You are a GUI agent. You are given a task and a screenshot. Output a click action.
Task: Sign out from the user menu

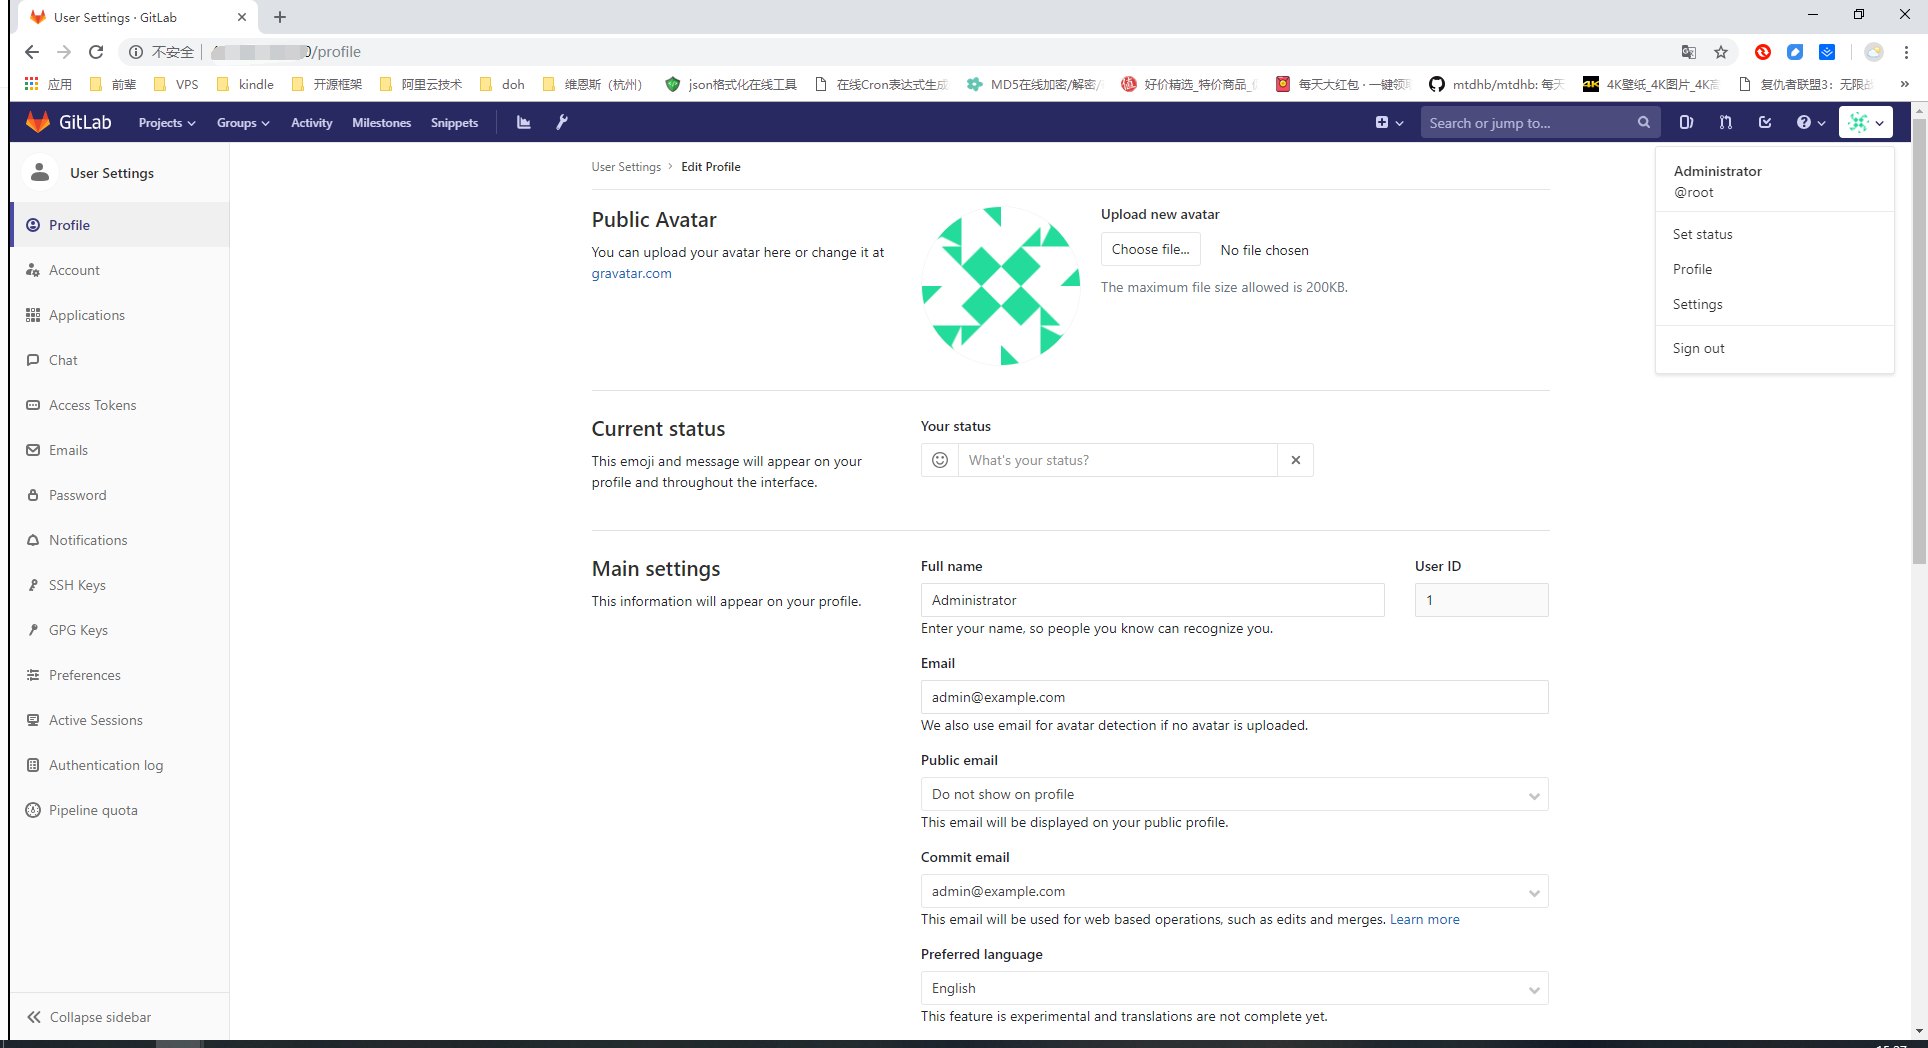click(x=1698, y=348)
